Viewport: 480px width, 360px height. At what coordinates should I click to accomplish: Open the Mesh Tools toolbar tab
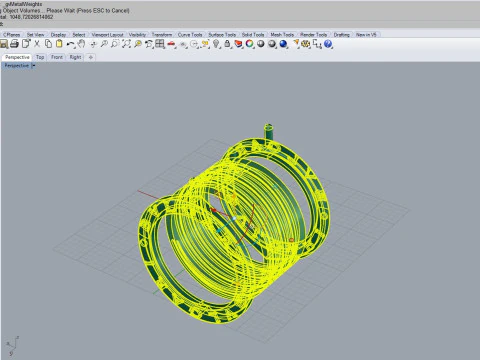[x=282, y=35]
